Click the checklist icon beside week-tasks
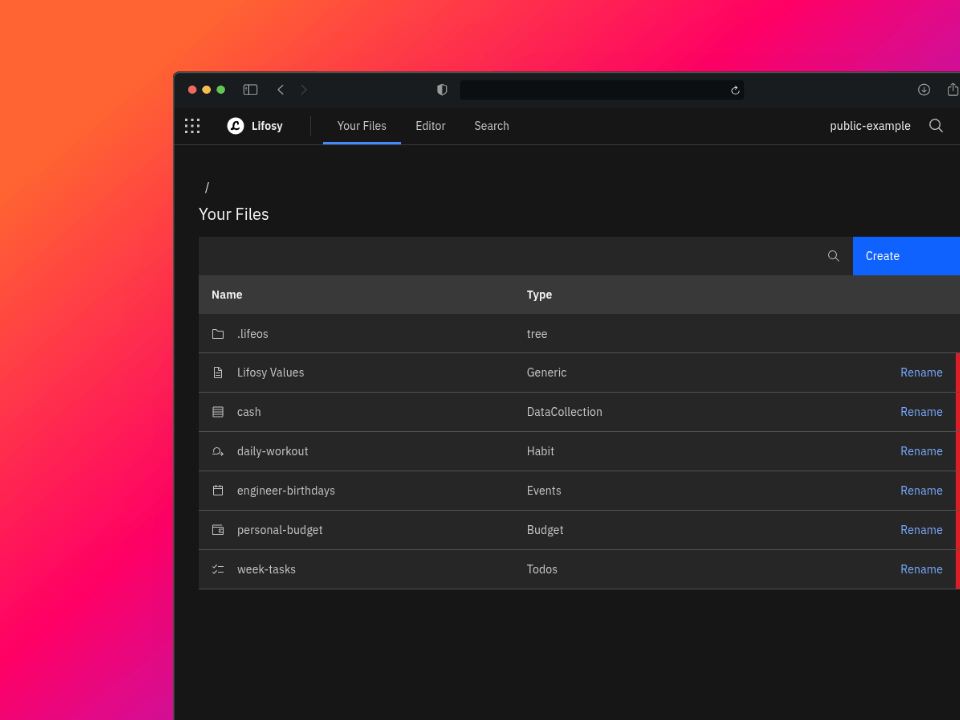The width and height of the screenshot is (960, 720). click(x=218, y=570)
